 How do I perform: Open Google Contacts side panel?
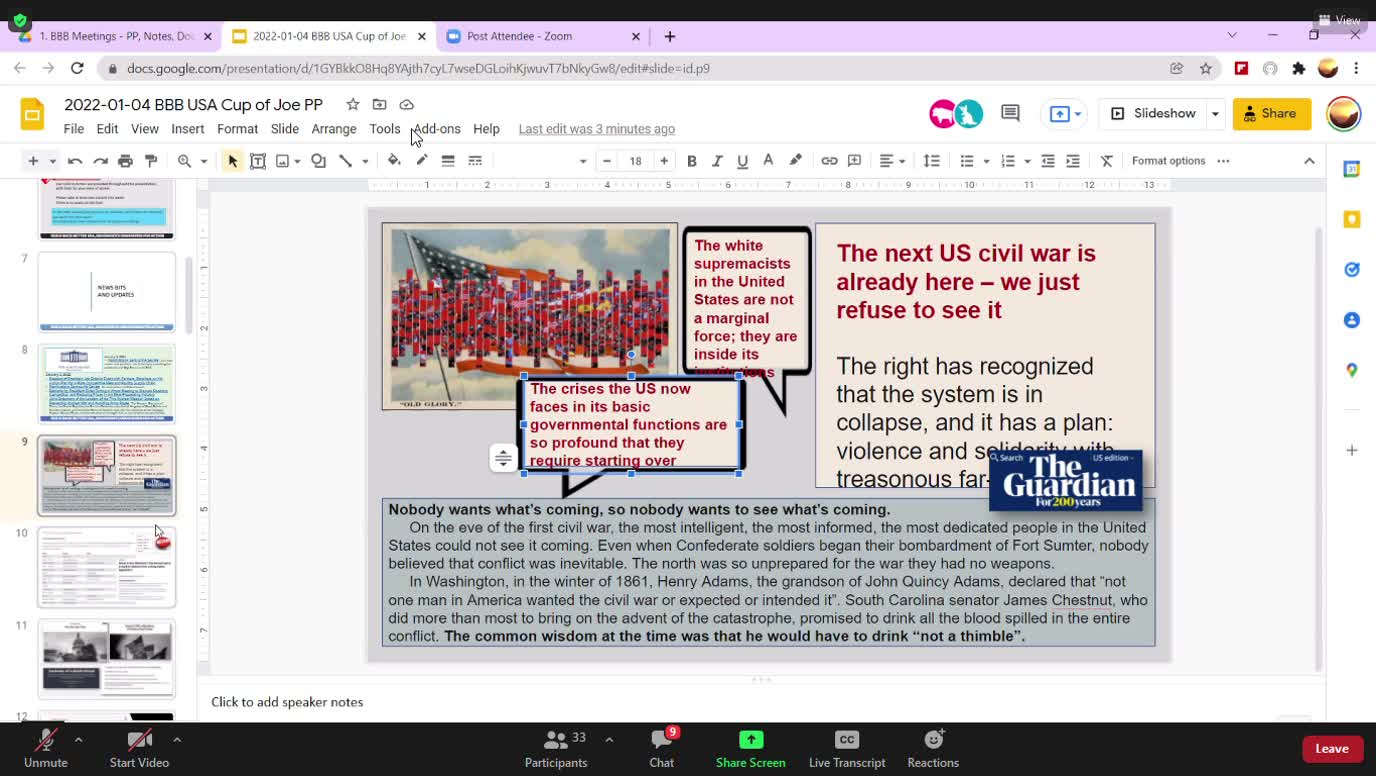tap(1352, 320)
